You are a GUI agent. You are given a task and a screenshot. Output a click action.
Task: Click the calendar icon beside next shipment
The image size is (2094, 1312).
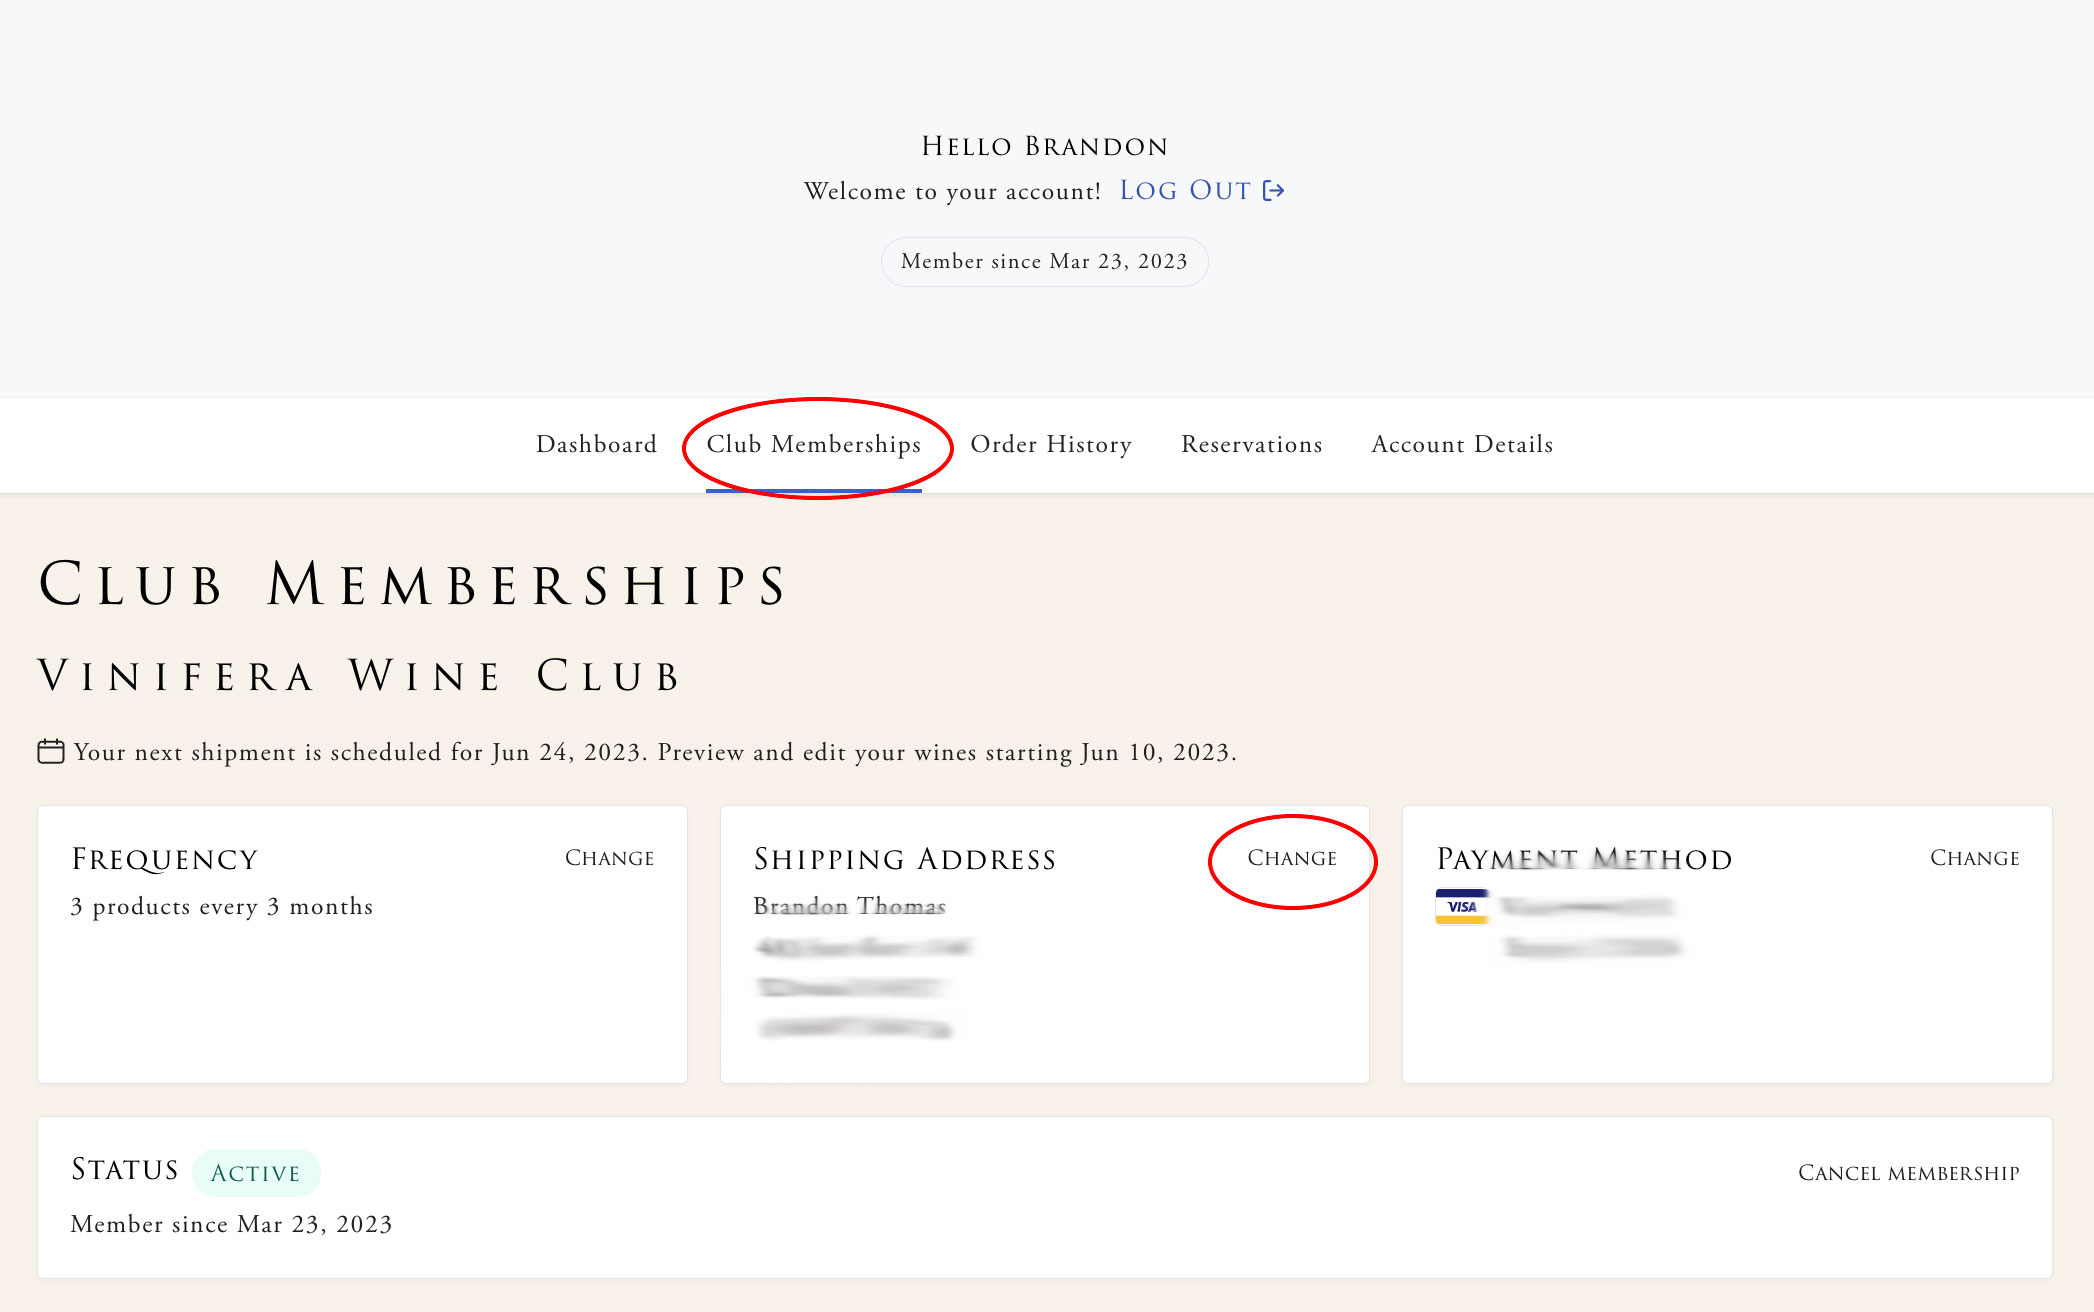coord(51,751)
